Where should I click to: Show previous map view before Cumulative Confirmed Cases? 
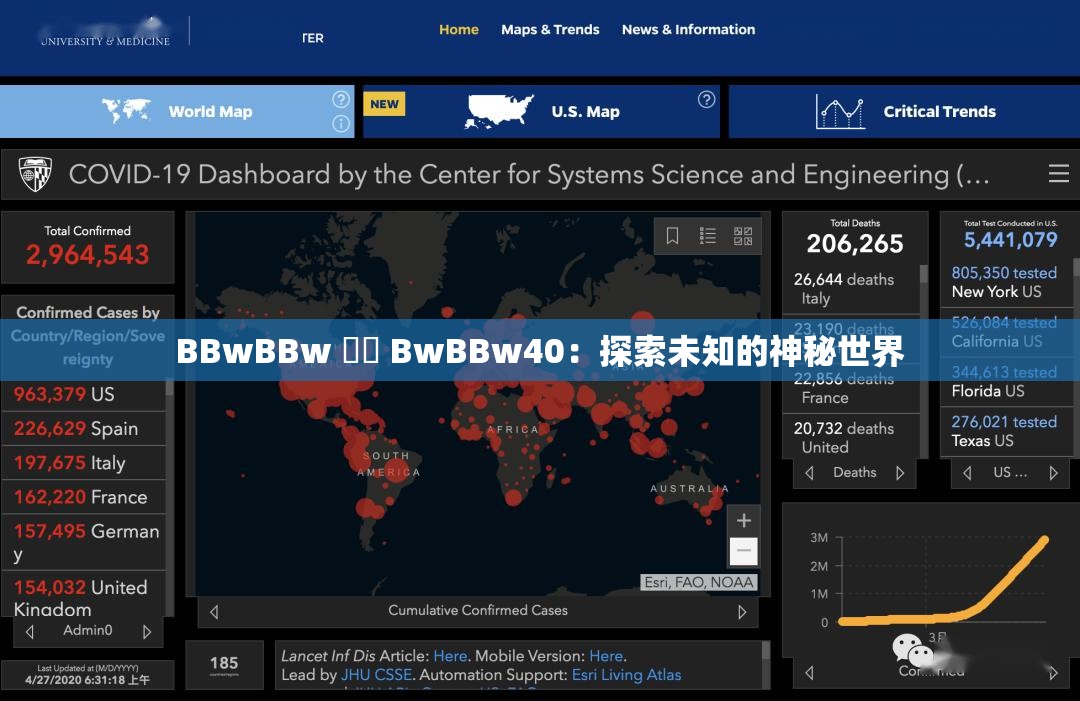(214, 612)
